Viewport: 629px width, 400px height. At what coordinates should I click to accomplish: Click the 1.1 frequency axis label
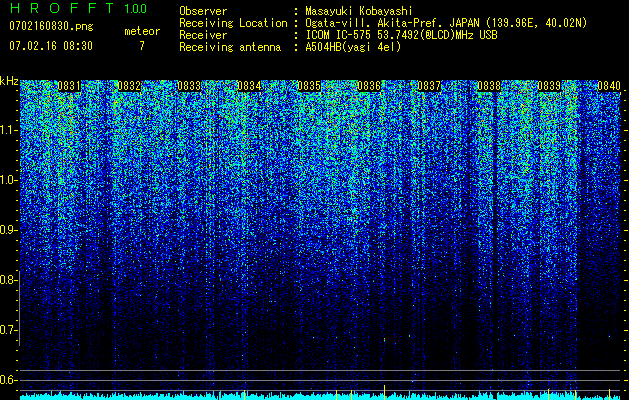pyautogui.click(x=8, y=130)
